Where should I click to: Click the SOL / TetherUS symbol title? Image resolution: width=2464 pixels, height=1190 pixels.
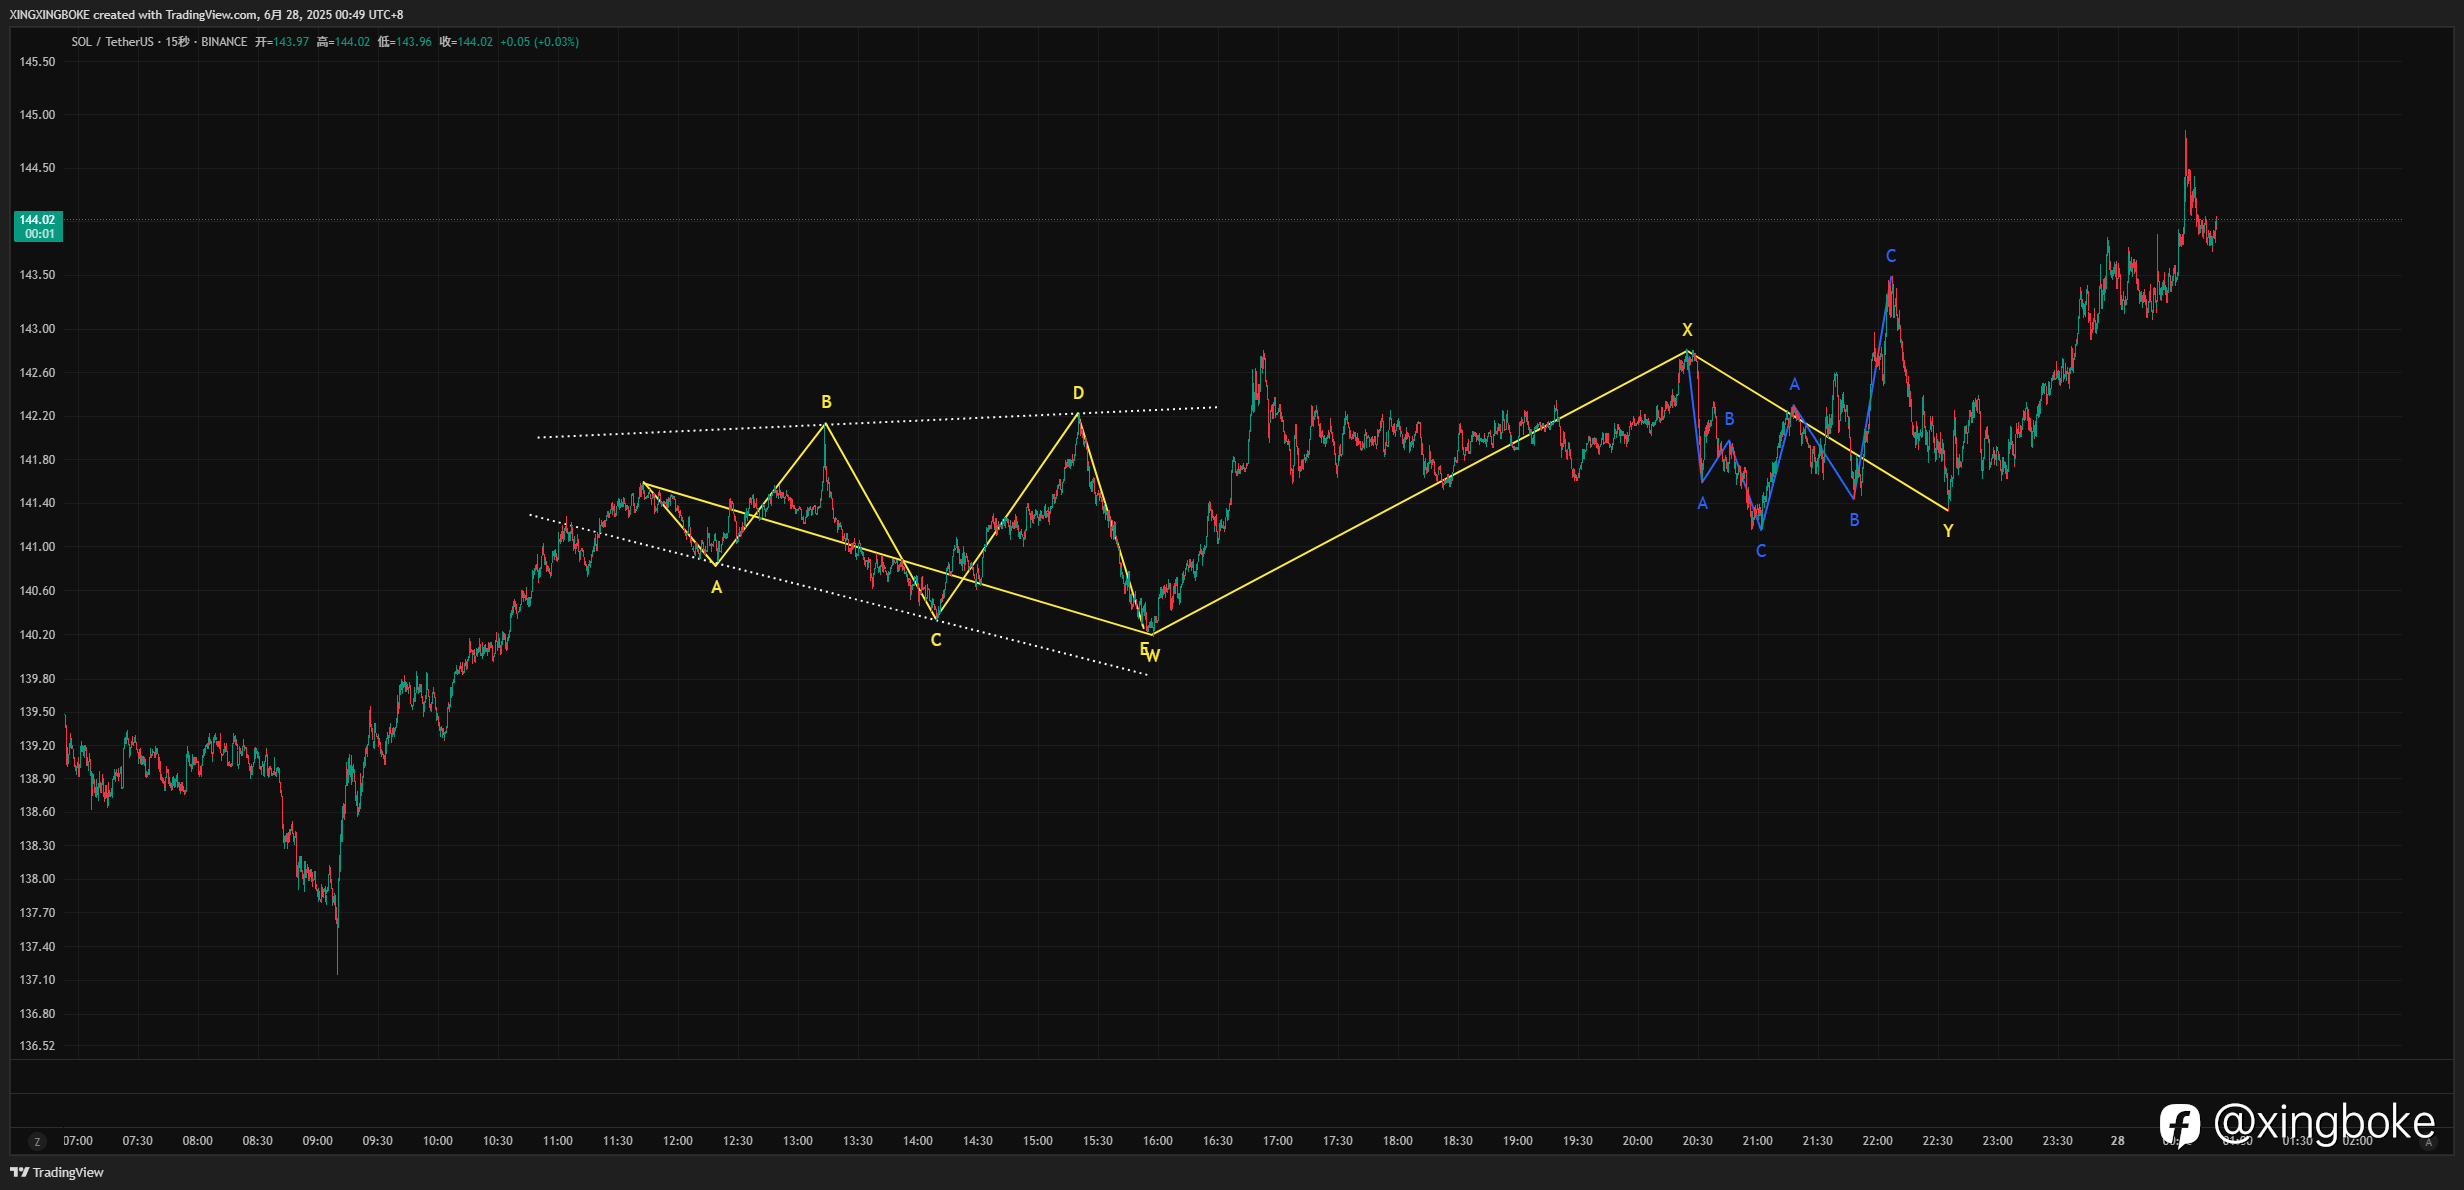coord(112,42)
